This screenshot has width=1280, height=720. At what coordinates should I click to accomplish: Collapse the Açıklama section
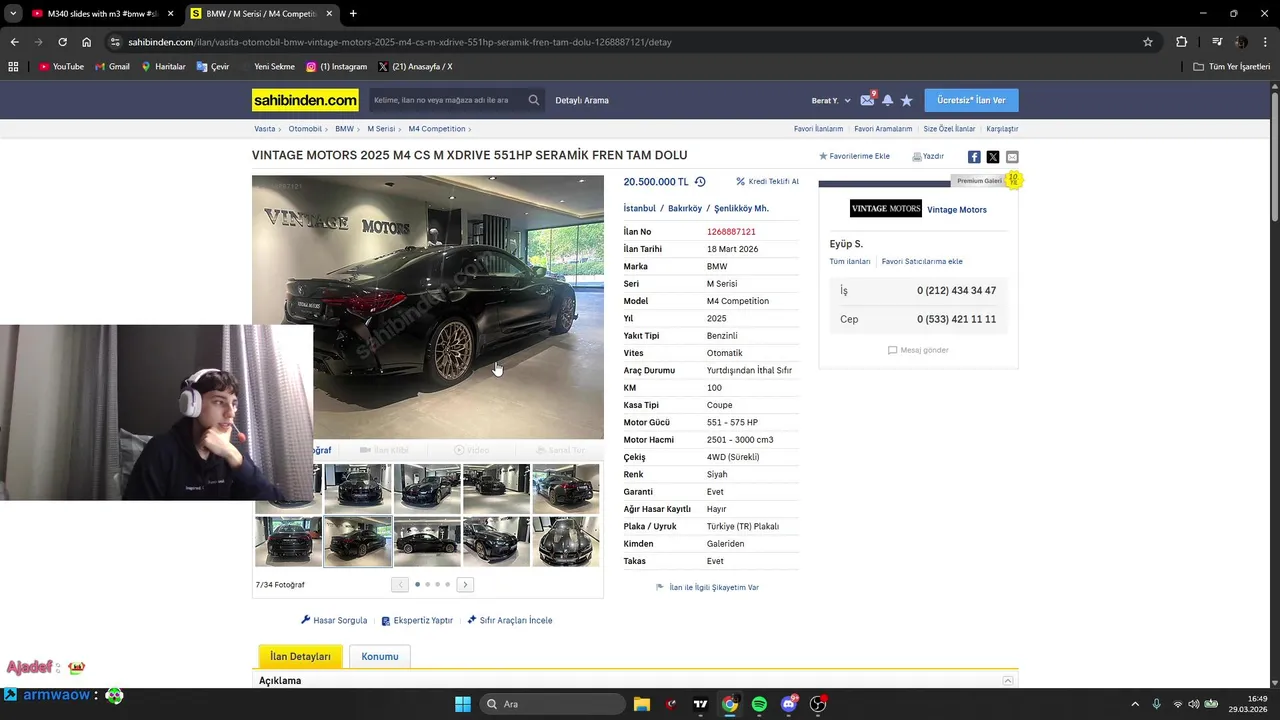[1008, 681]
